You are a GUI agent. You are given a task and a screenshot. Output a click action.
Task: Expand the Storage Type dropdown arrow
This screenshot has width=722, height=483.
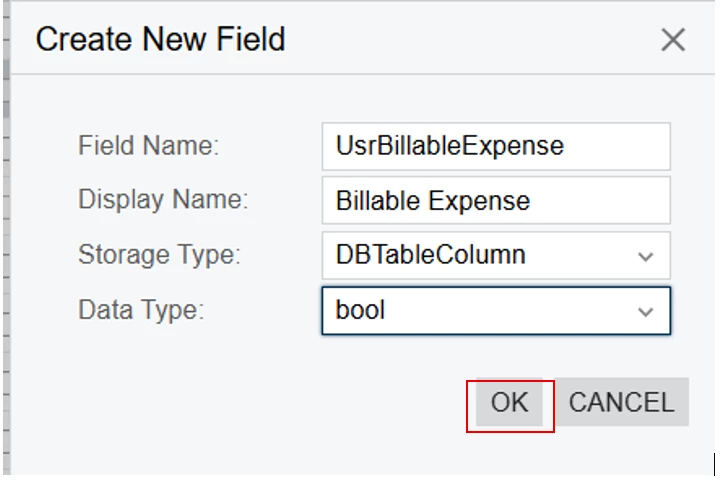click(x=645, y=256)
